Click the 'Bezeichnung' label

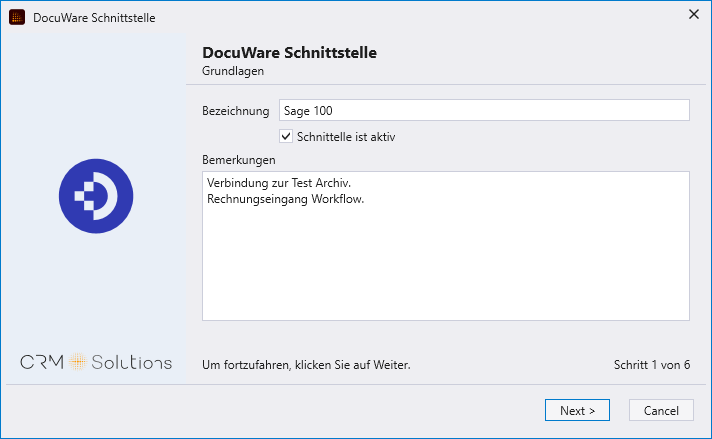tap(235, 111)
